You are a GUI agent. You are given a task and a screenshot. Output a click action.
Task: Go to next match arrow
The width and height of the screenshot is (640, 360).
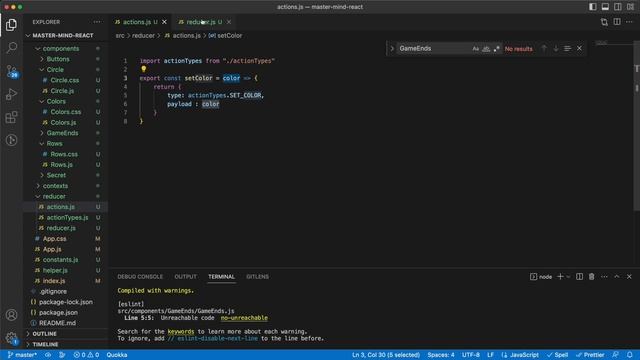click(556, 49)
